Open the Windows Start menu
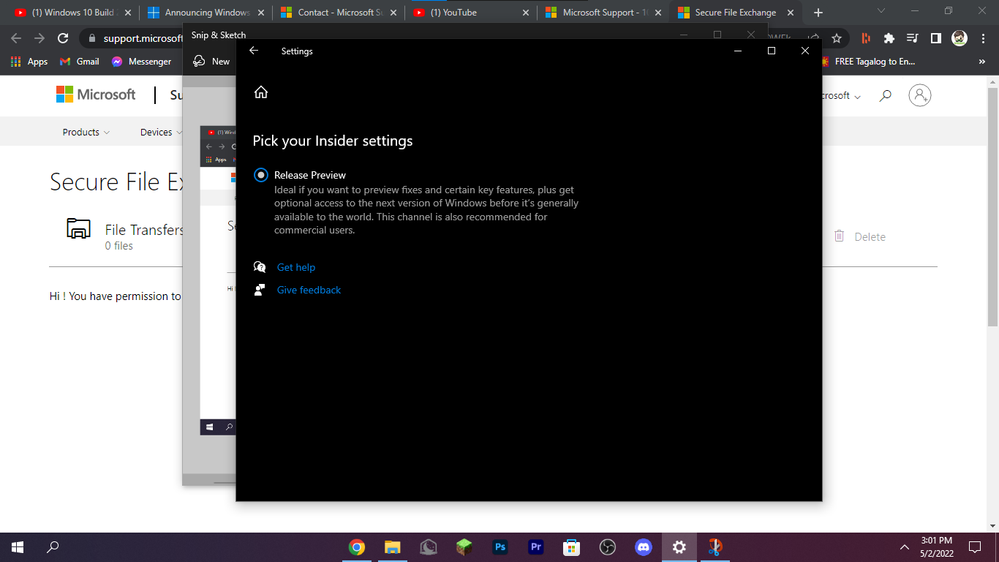 (17, 547)
